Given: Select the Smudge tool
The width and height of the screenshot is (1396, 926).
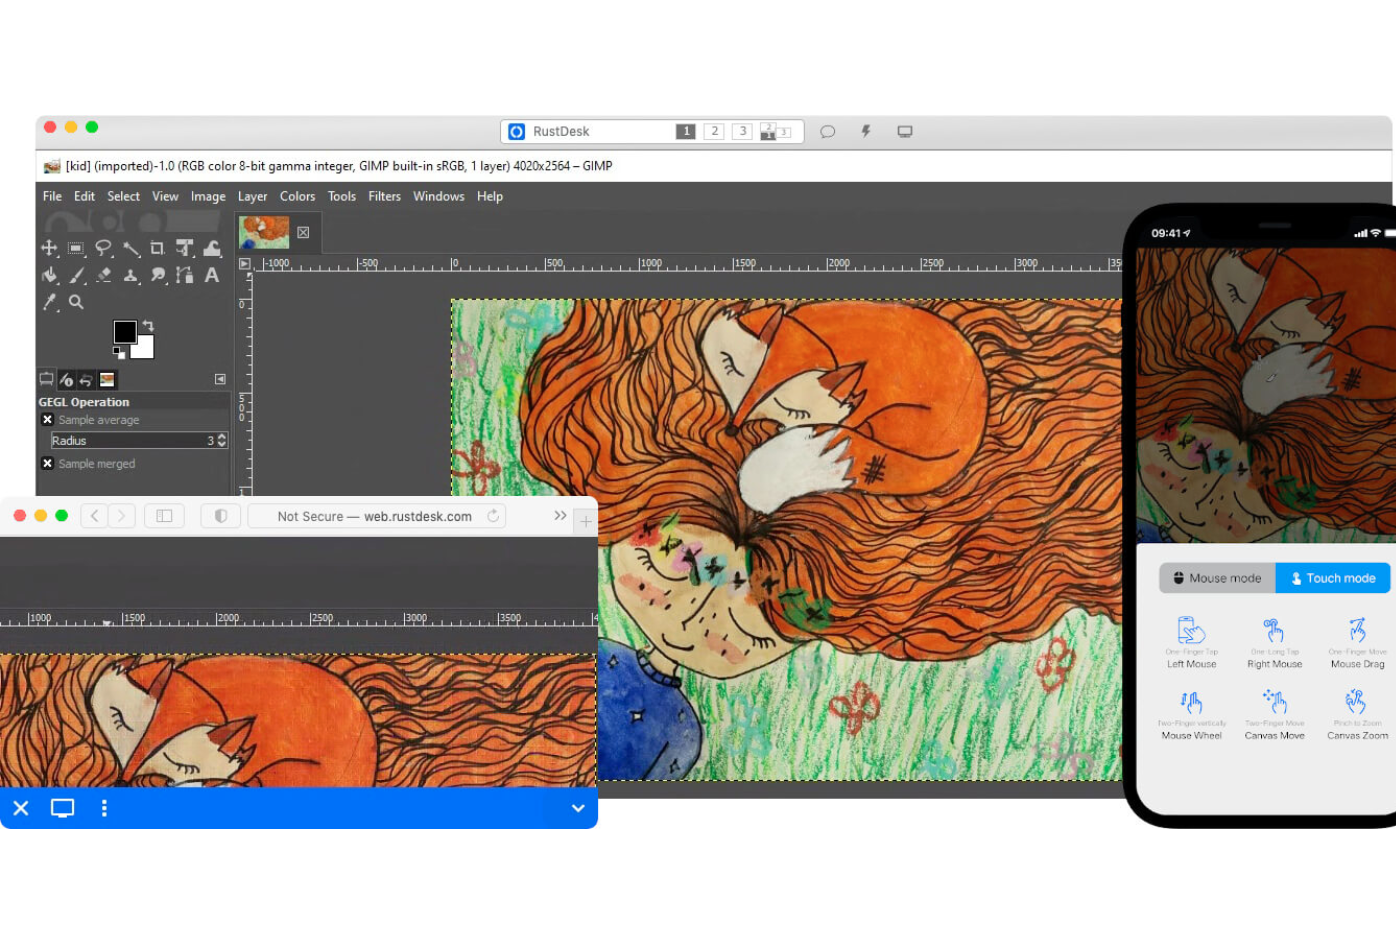Looking at the screenshot, I should [157, 275].
